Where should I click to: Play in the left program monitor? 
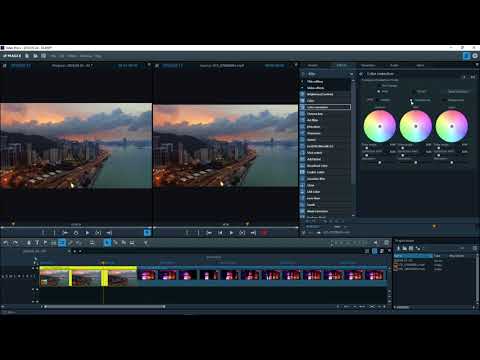(x=87, y=233)
